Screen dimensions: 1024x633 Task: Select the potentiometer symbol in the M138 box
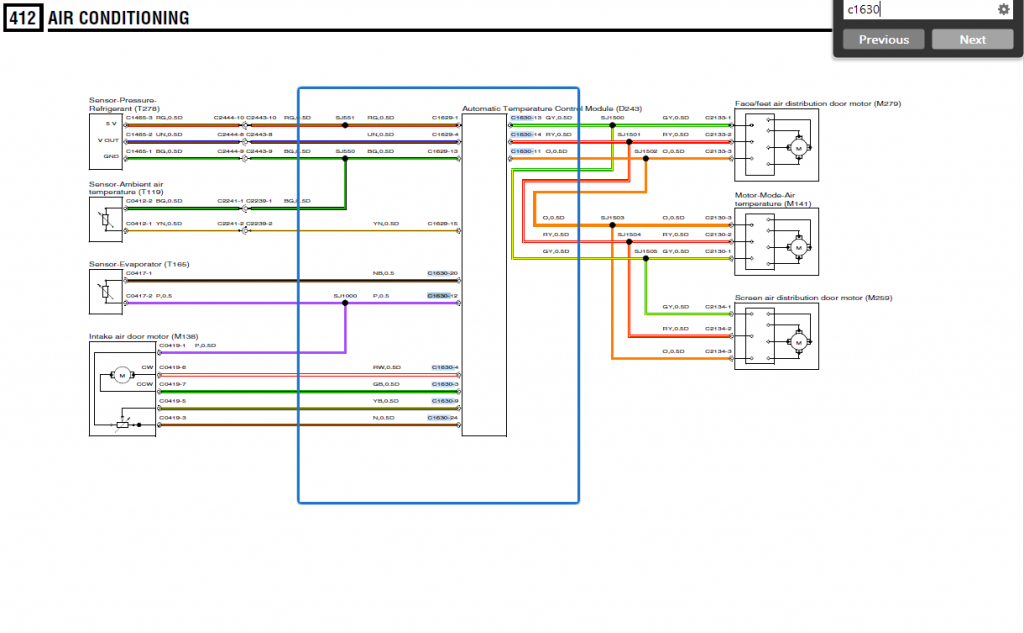123,424
